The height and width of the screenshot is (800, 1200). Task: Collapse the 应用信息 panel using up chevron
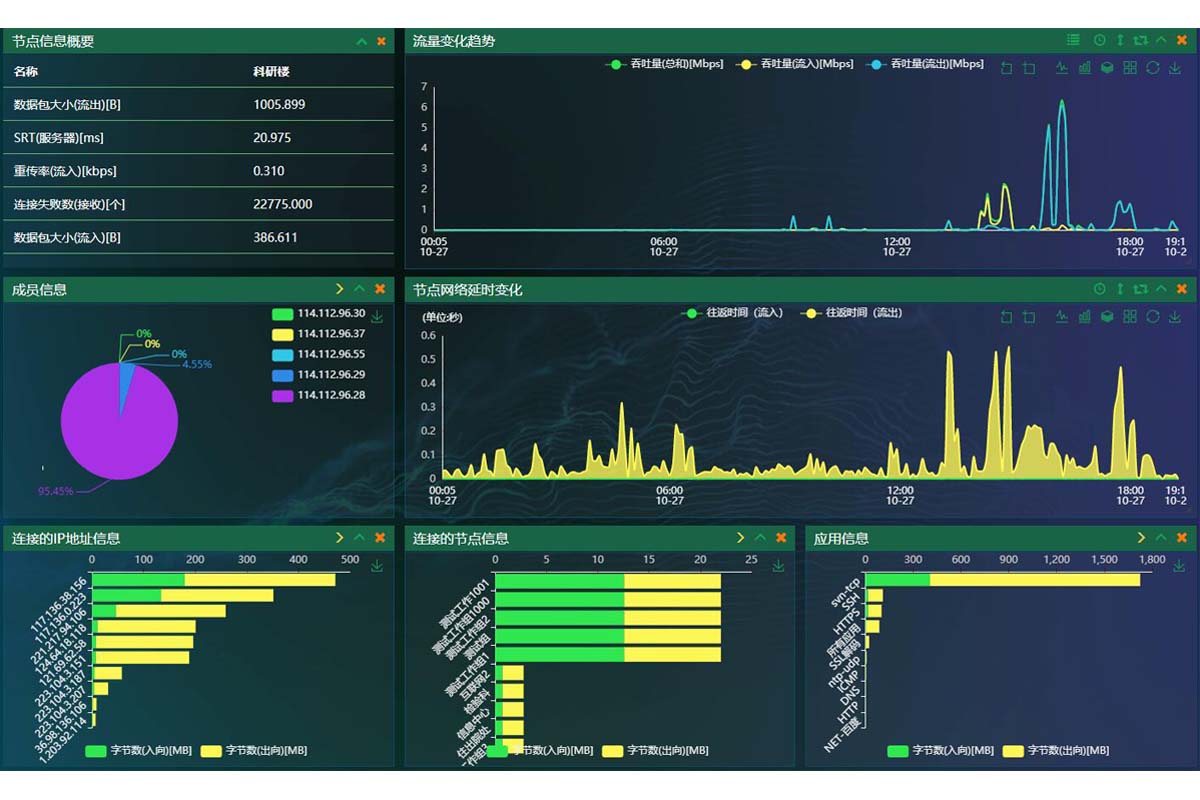pyautogui.click(x=1162, y=538)
